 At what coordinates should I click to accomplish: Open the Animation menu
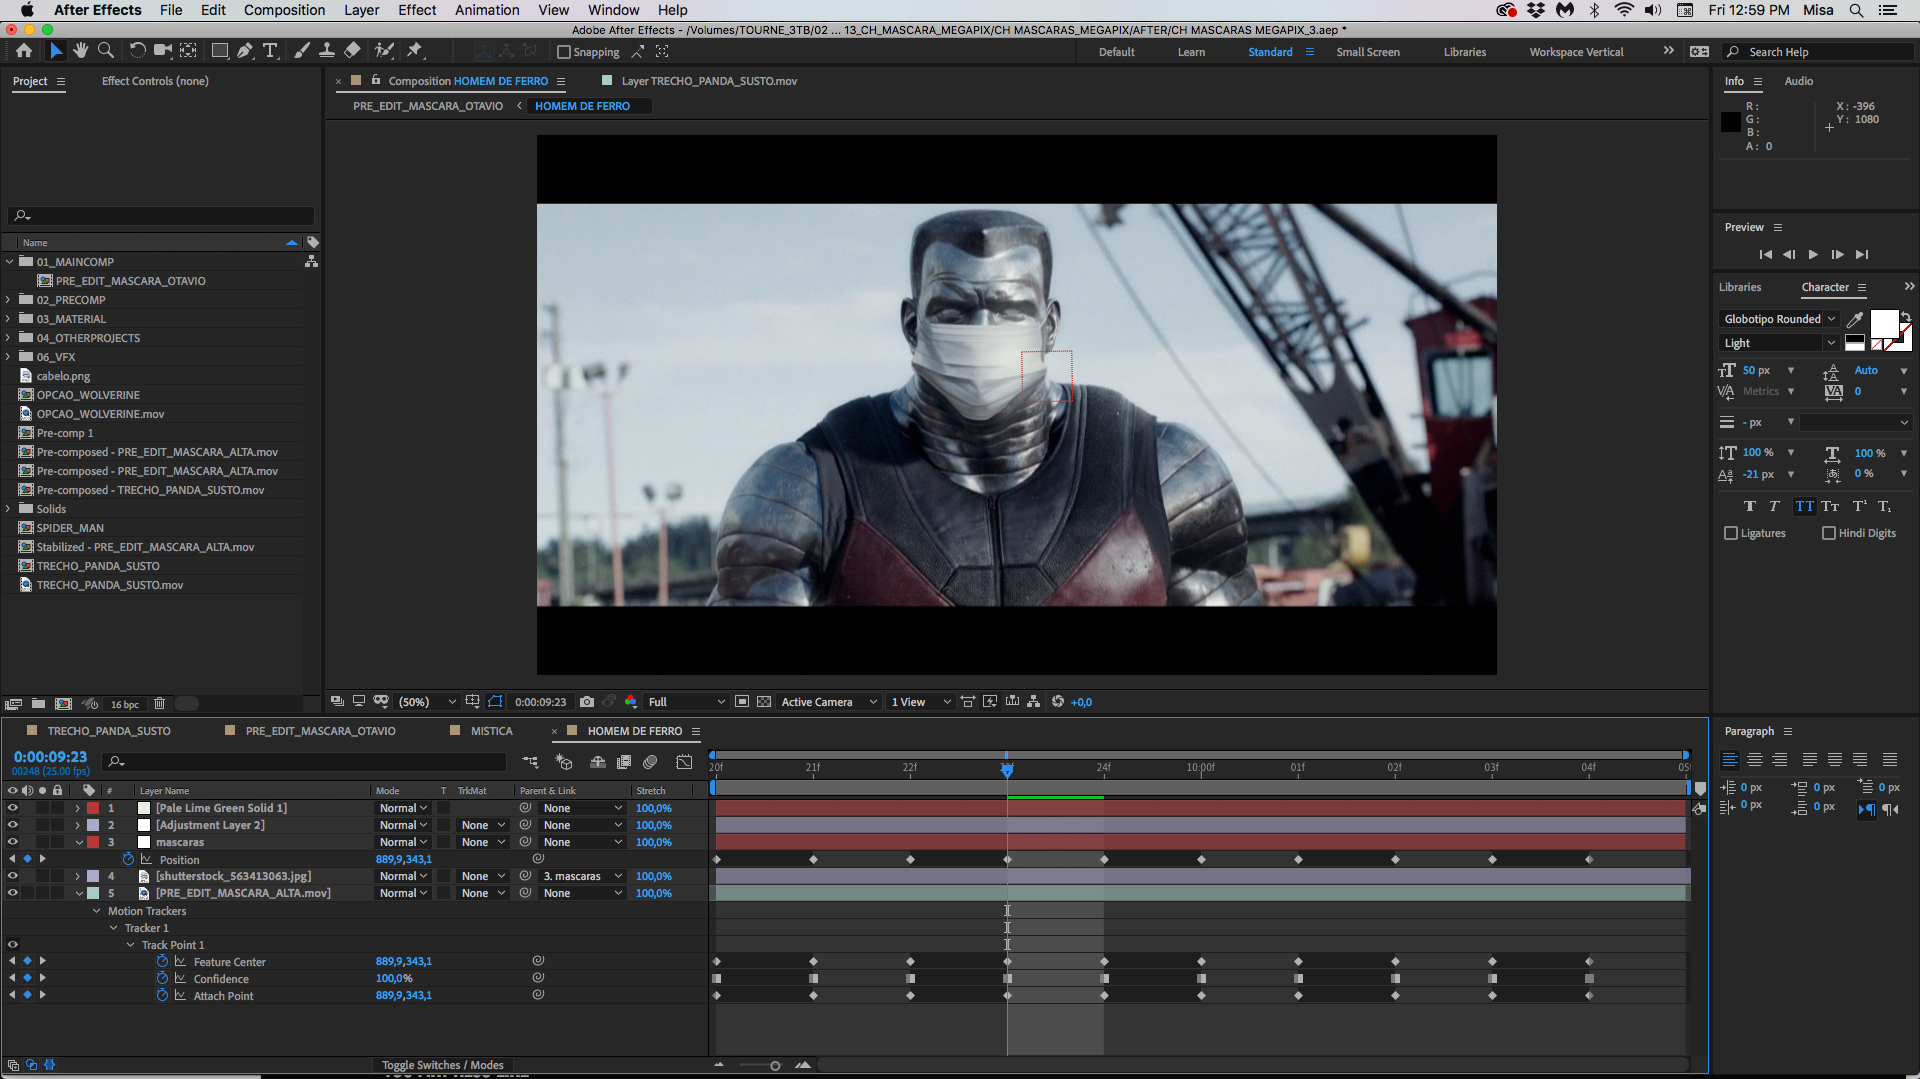point(487,10)
